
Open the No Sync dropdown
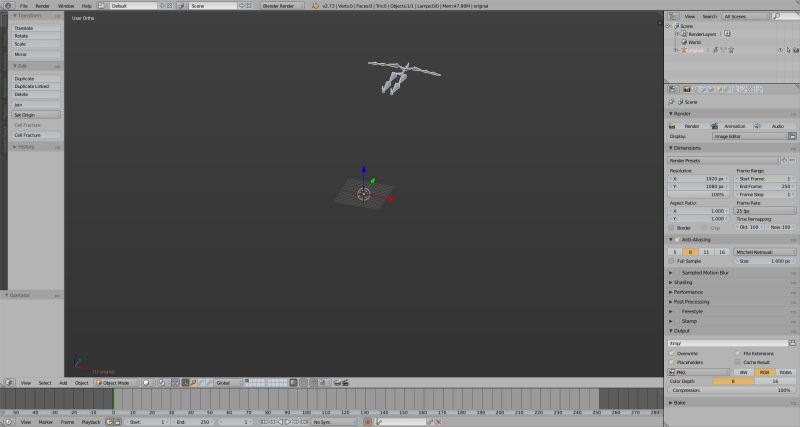tap(334, 422)
